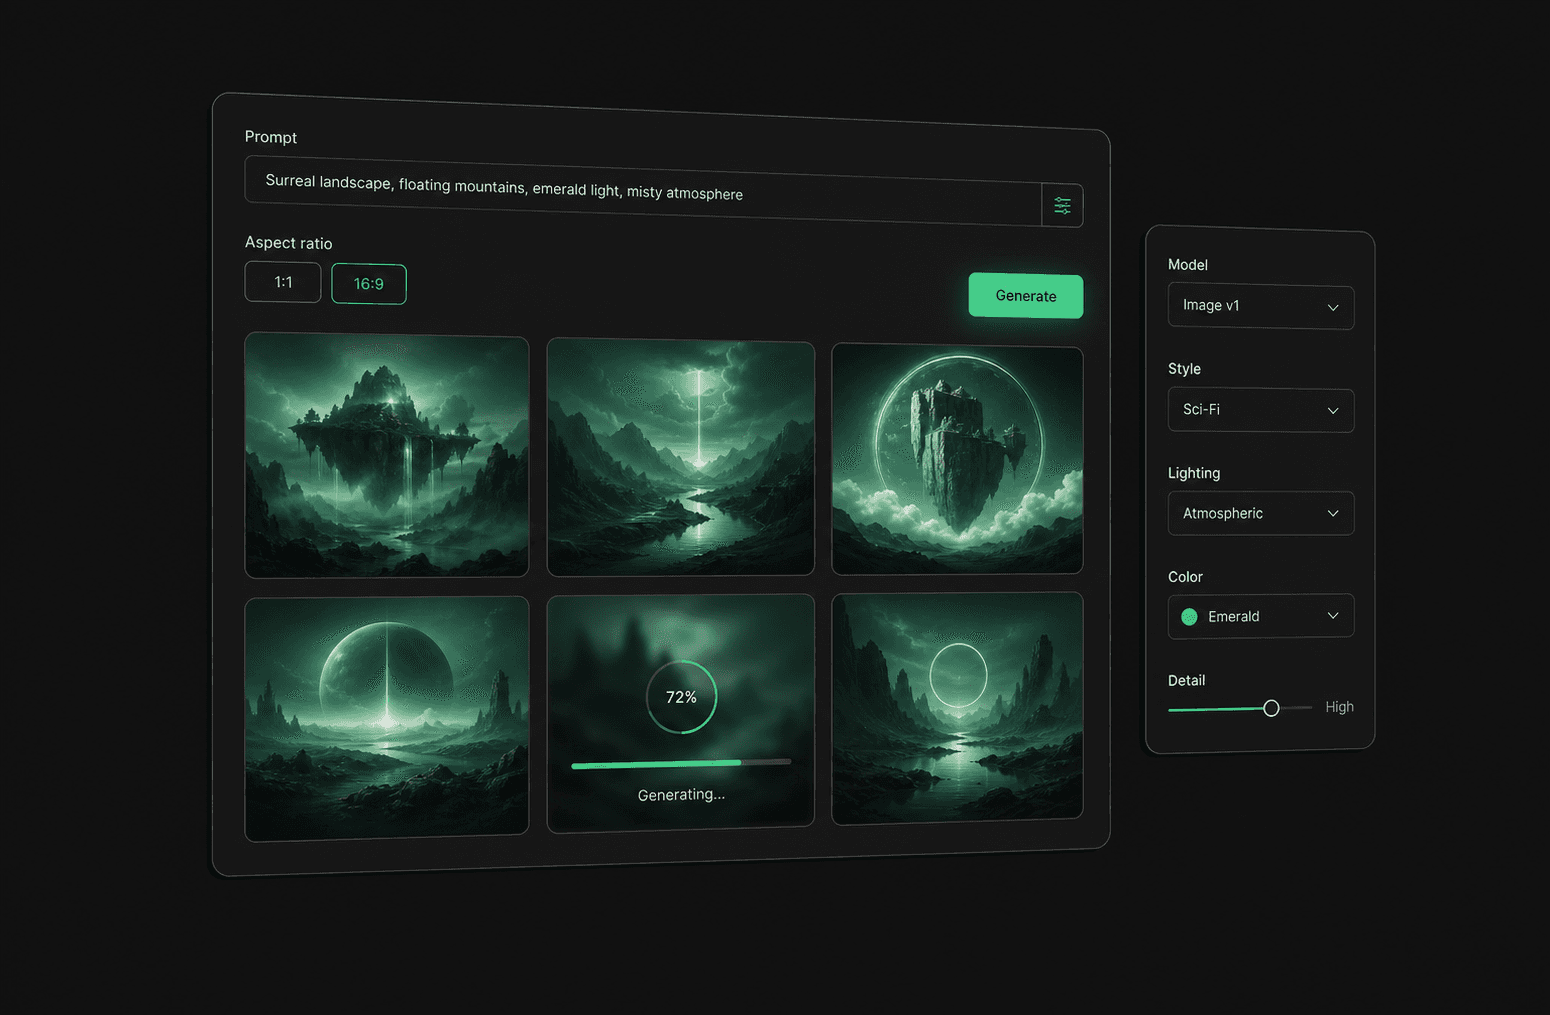Click the High detail label
Image resolution: width=1550 pixels, height=1015 pixels.
click(1339, 707)
